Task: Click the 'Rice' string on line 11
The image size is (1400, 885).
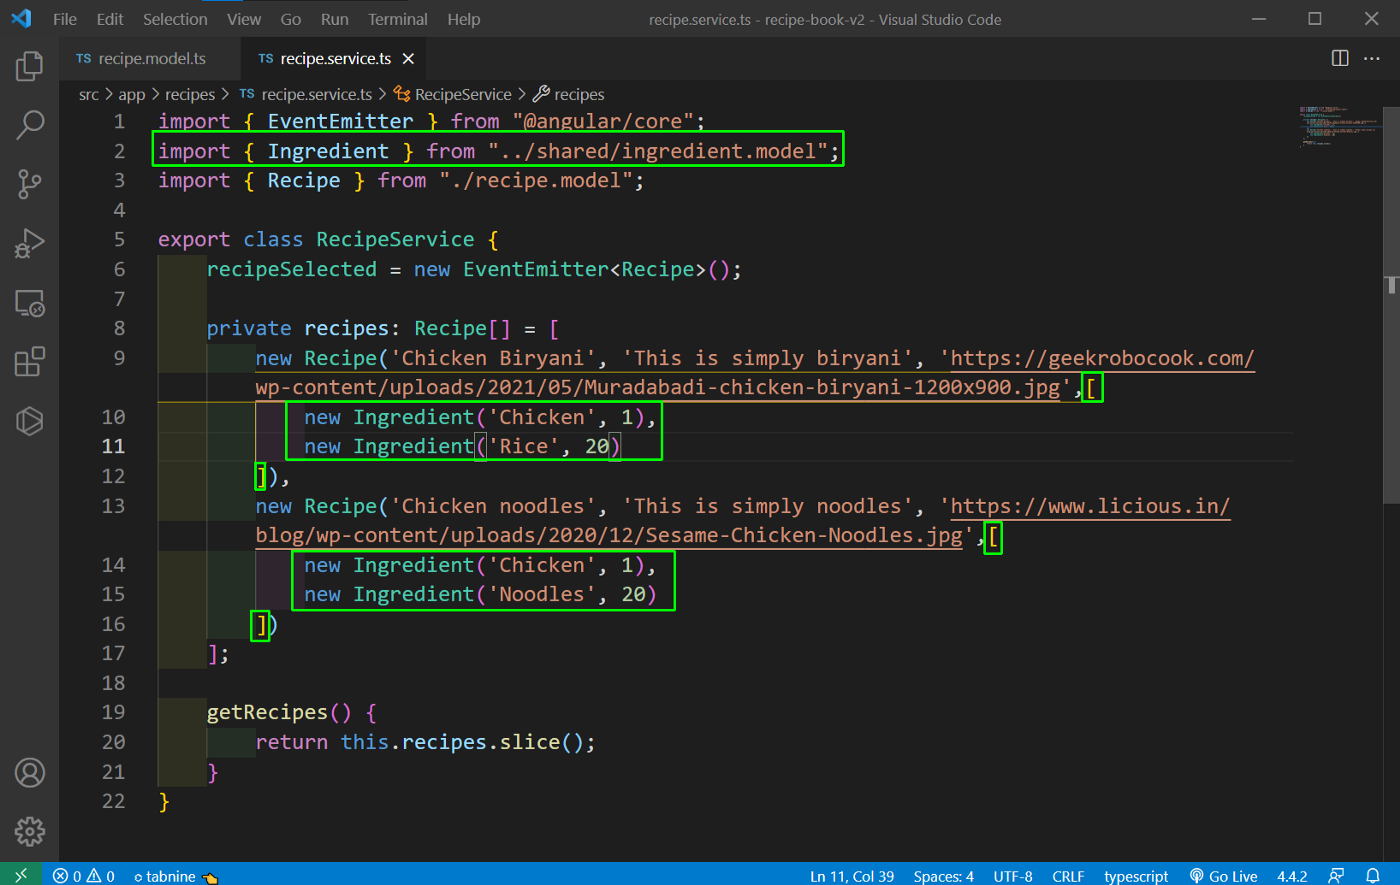Action: pos(523,447)
